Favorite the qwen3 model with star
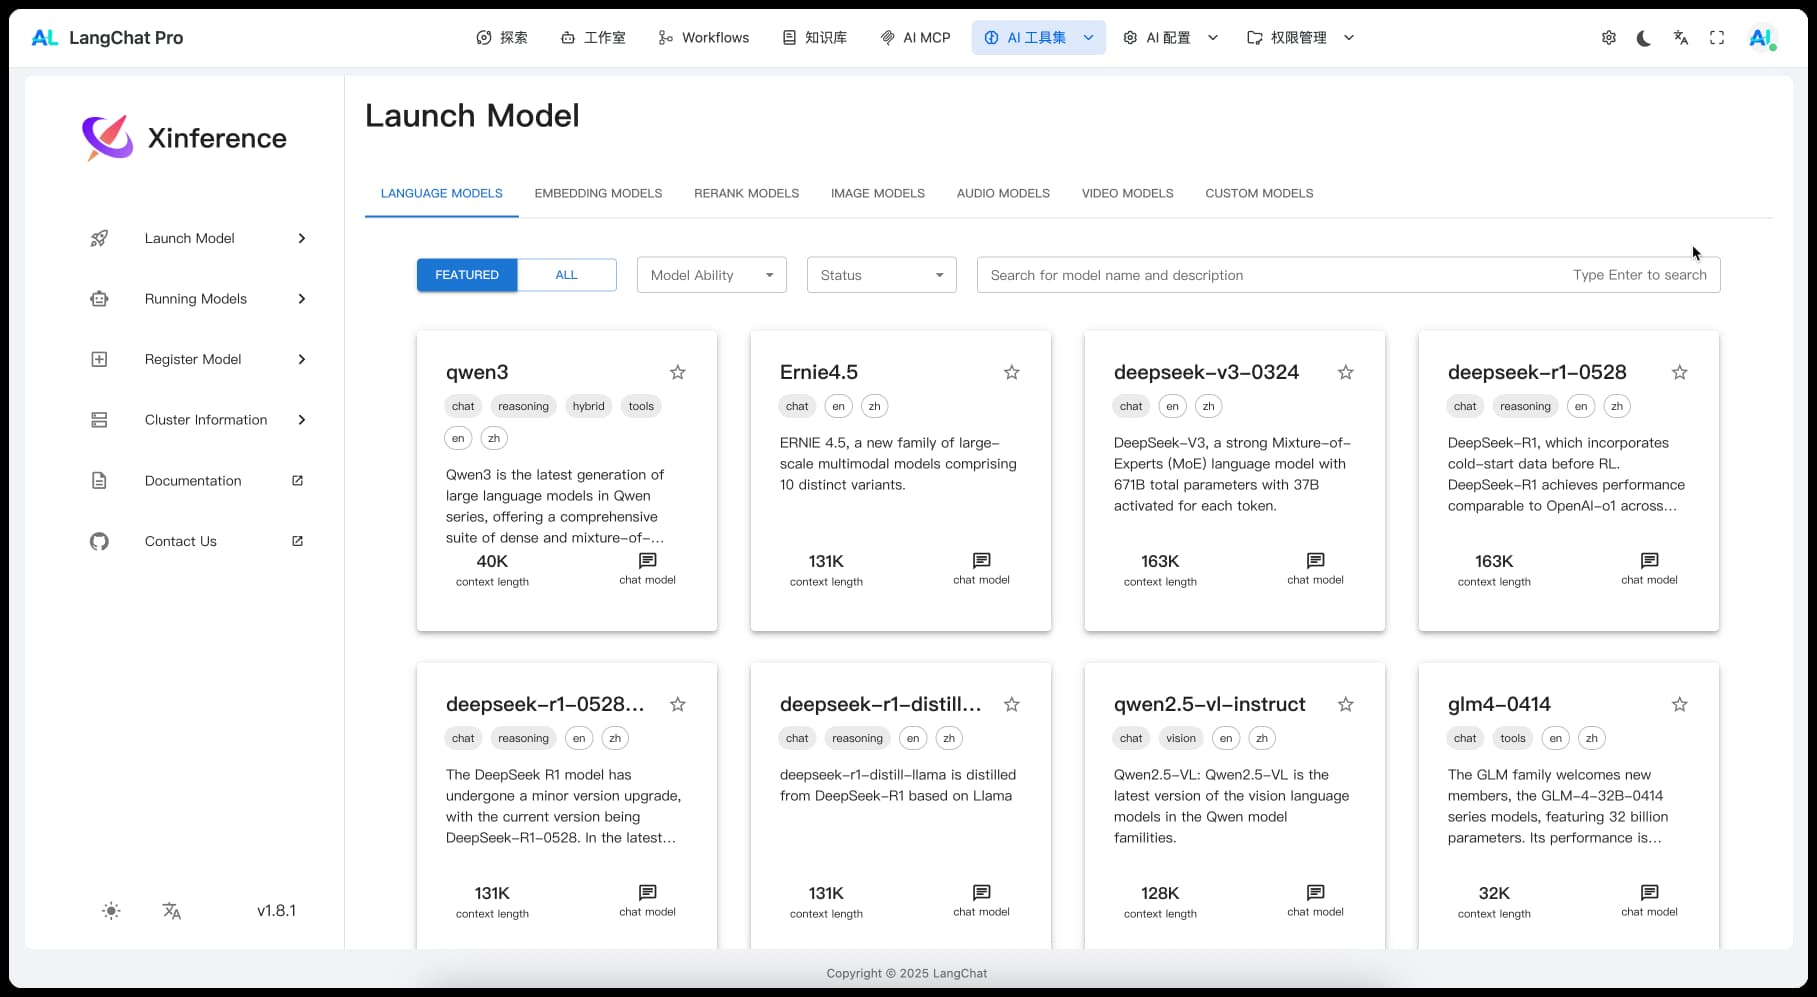1817x997 pixels. tap(677, 373)
